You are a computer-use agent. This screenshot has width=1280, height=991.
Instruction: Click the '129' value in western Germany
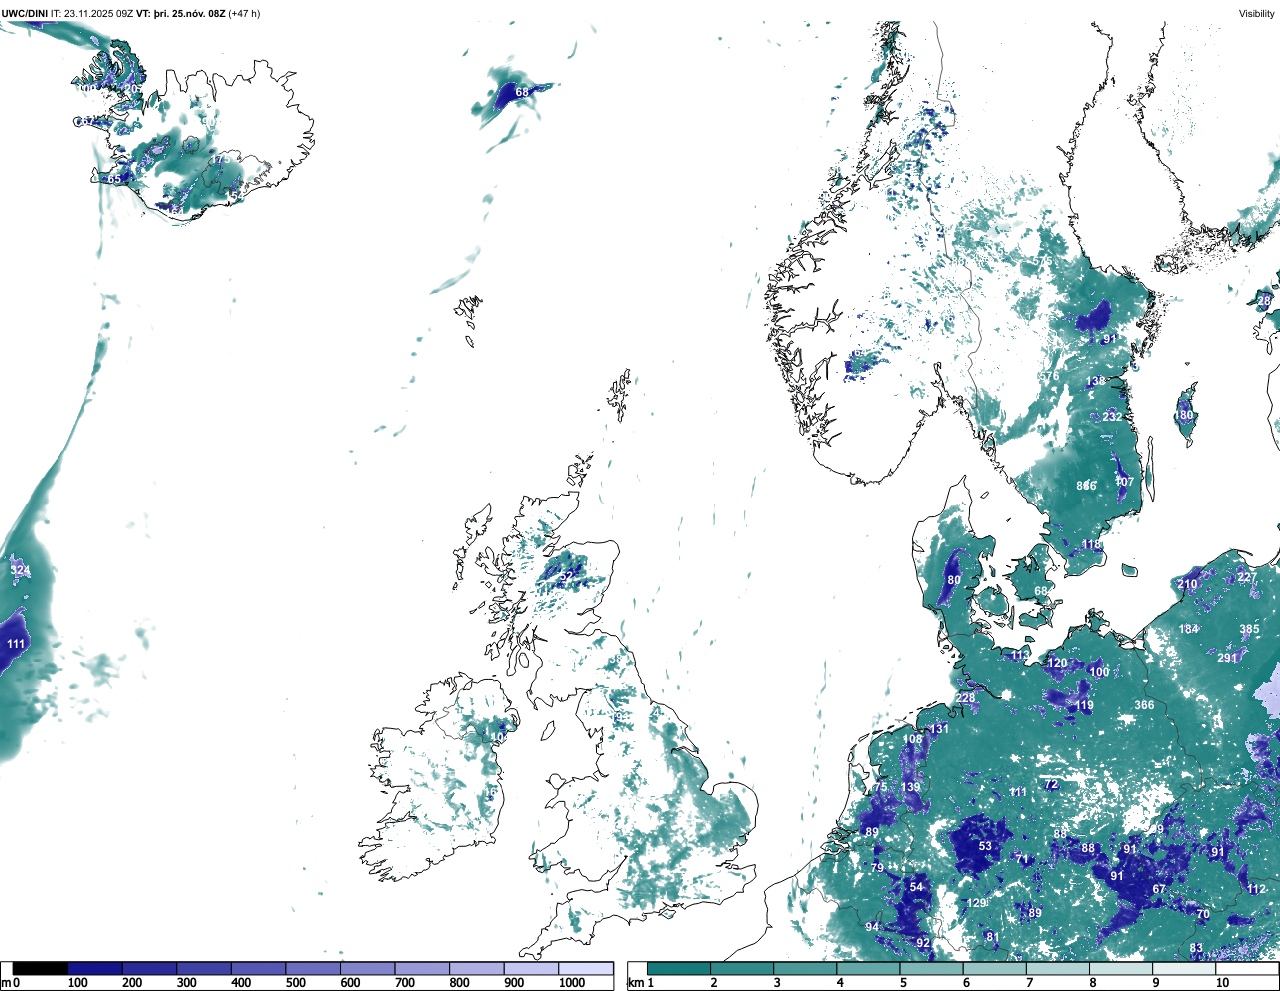point(977,903)
